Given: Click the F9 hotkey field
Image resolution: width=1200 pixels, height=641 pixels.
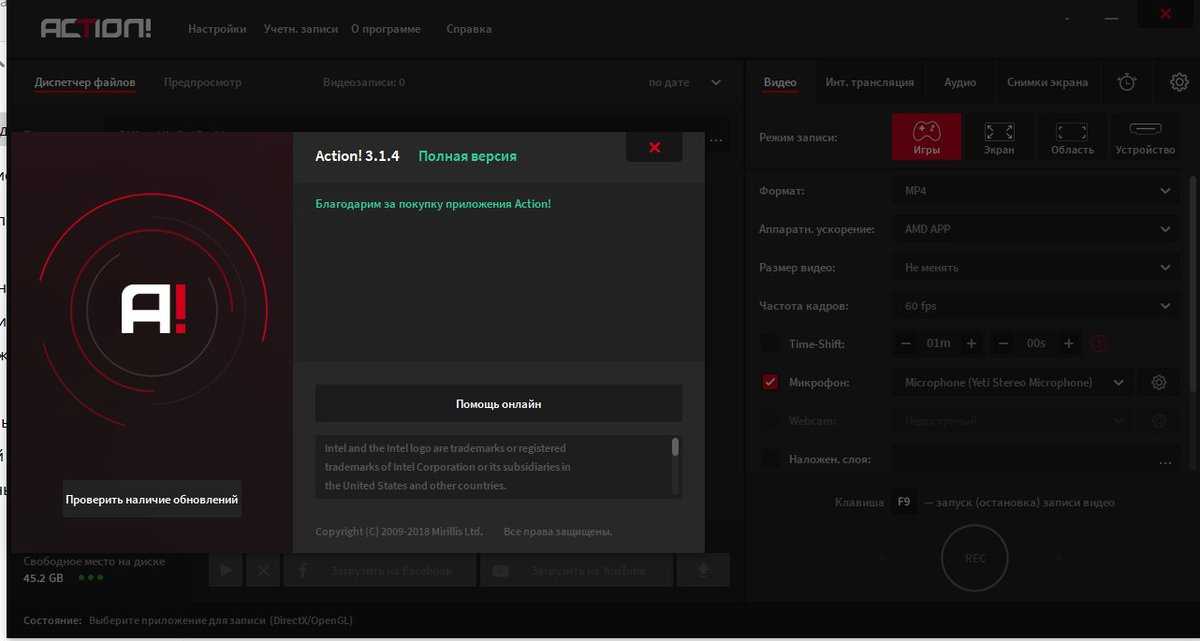Looking at the screenshot, I should tap(904, 502).
